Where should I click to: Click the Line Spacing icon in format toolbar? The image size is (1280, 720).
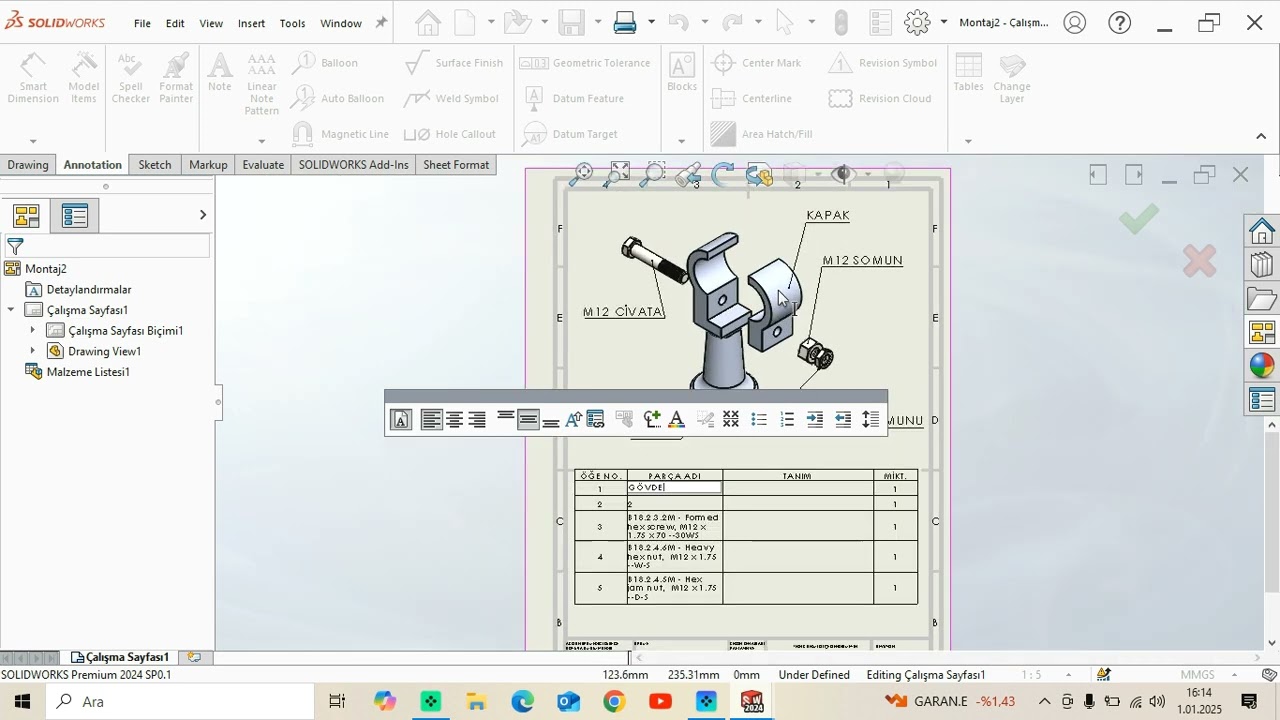coord(870,420)
